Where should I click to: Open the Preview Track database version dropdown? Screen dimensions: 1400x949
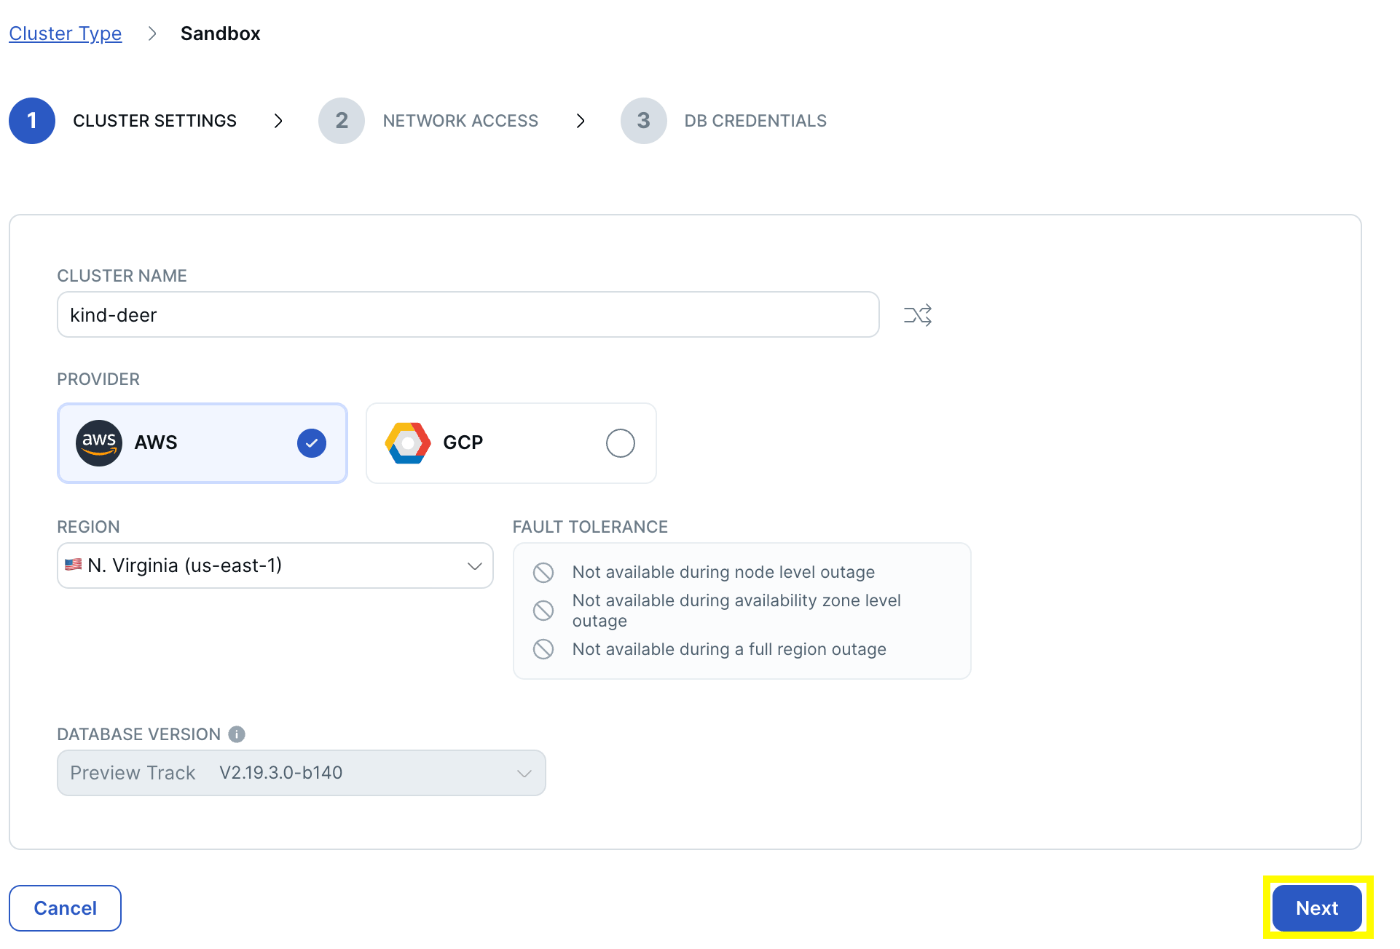tap(300, 772)
